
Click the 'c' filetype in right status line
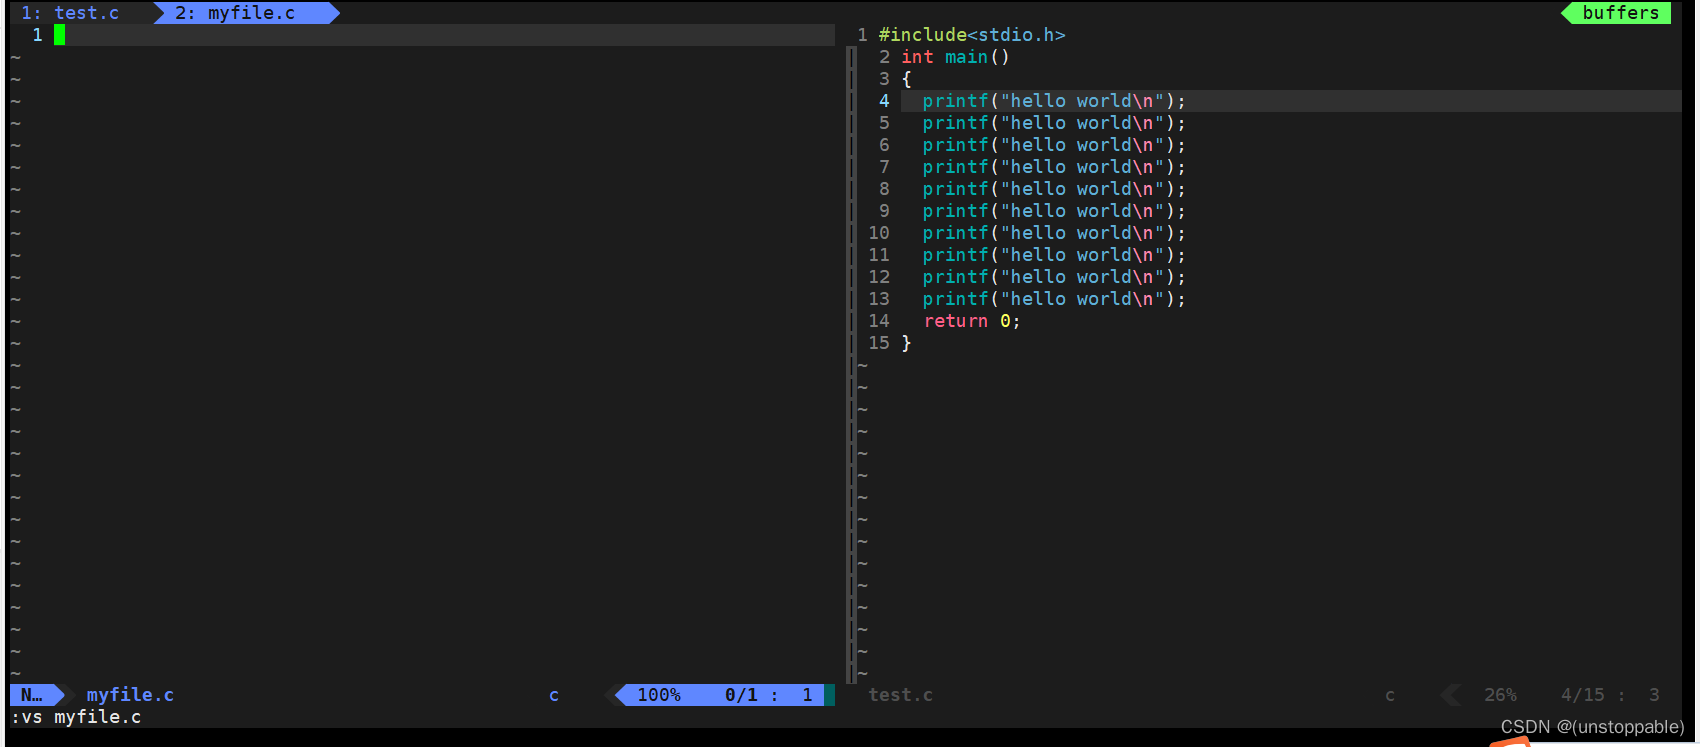coord(1390,695)
